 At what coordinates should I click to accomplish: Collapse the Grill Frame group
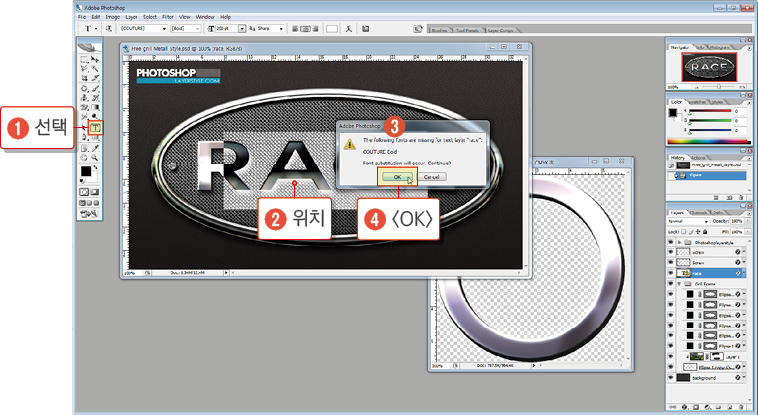[x=679, y=284]
